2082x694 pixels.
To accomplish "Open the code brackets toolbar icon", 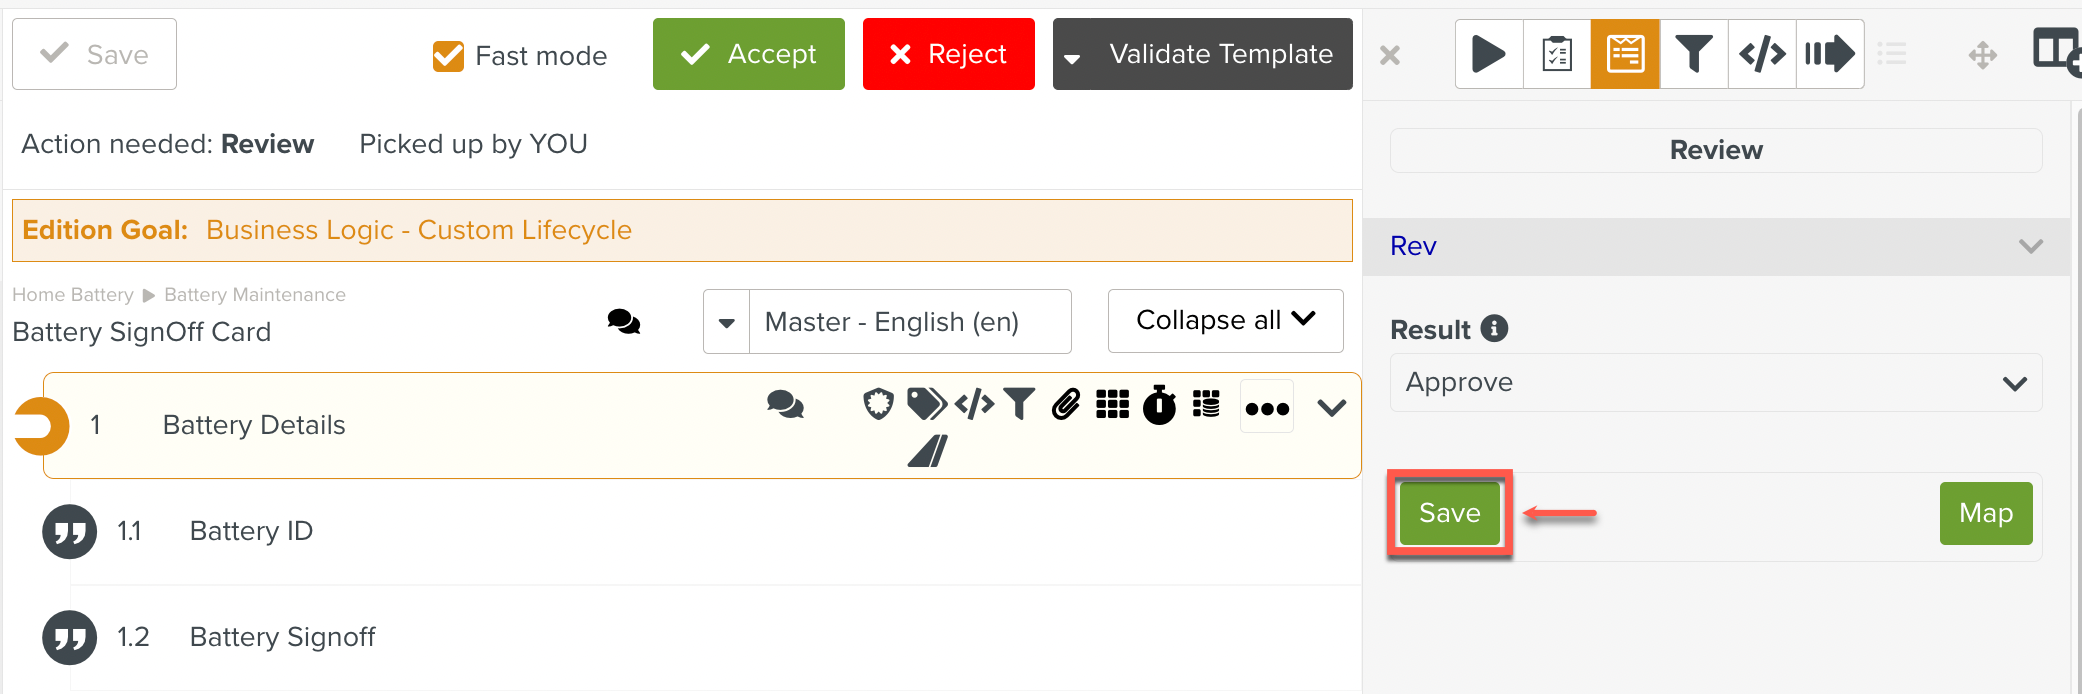I will [1762, 54].
